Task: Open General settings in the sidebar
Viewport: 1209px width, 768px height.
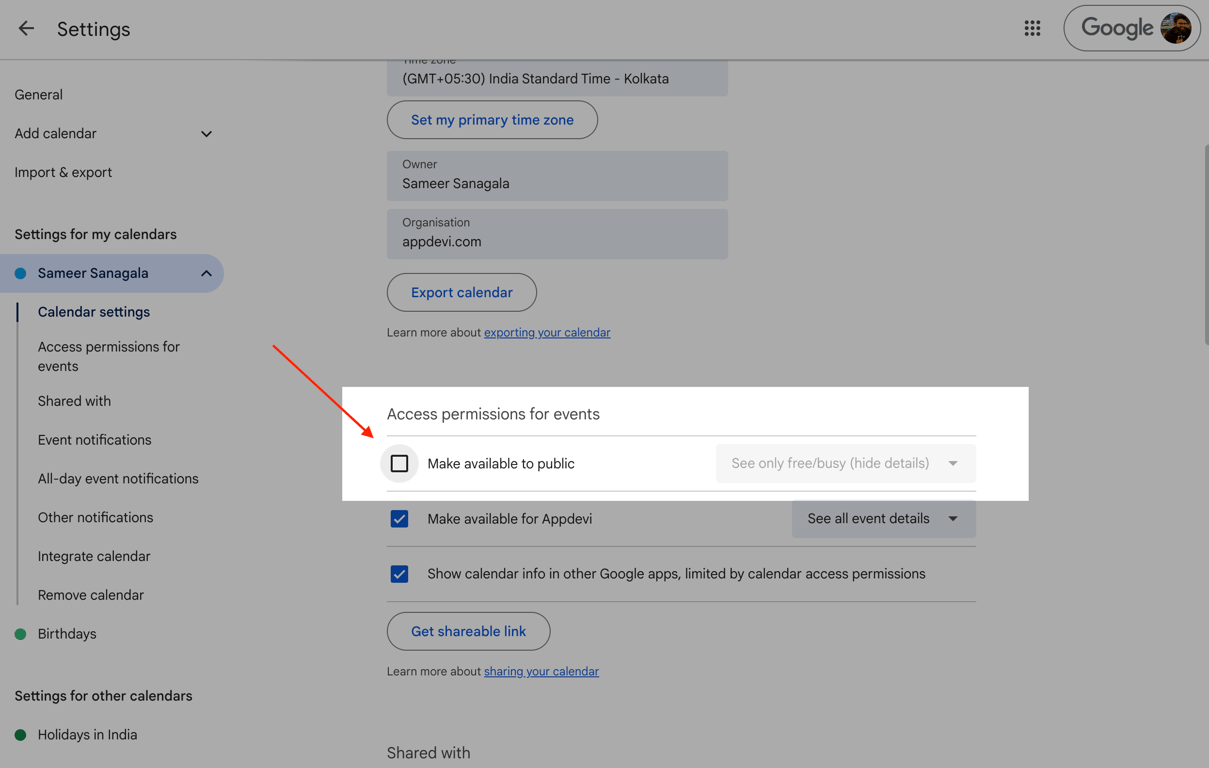Action: click(38, 95)
